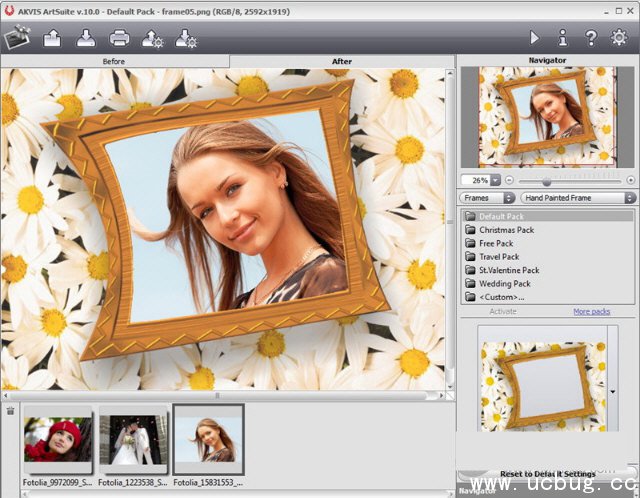Click the Open image icon in toolbar
The width and height of the screenshot is (640, 498).
pos(53,39)
